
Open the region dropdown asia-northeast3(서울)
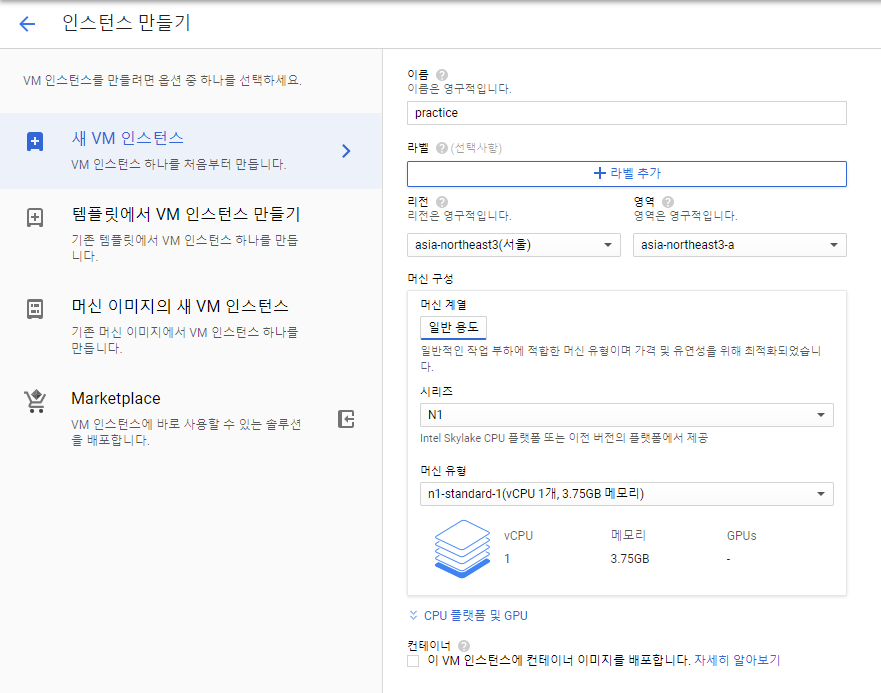point(514,245)
